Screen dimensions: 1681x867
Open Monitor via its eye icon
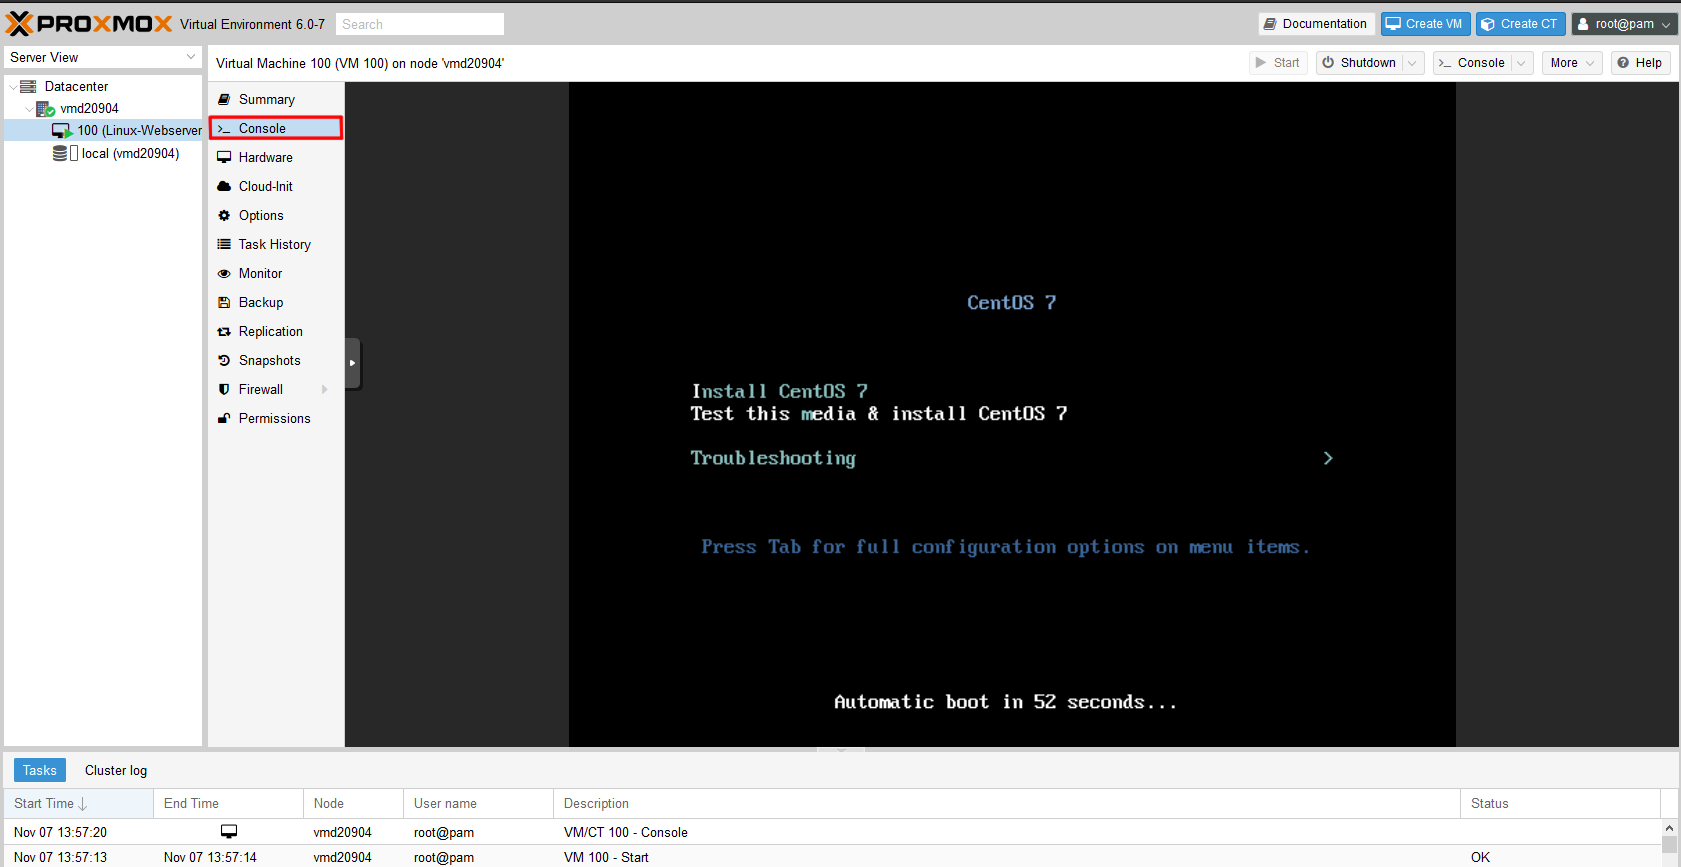(x=224, y=273)
